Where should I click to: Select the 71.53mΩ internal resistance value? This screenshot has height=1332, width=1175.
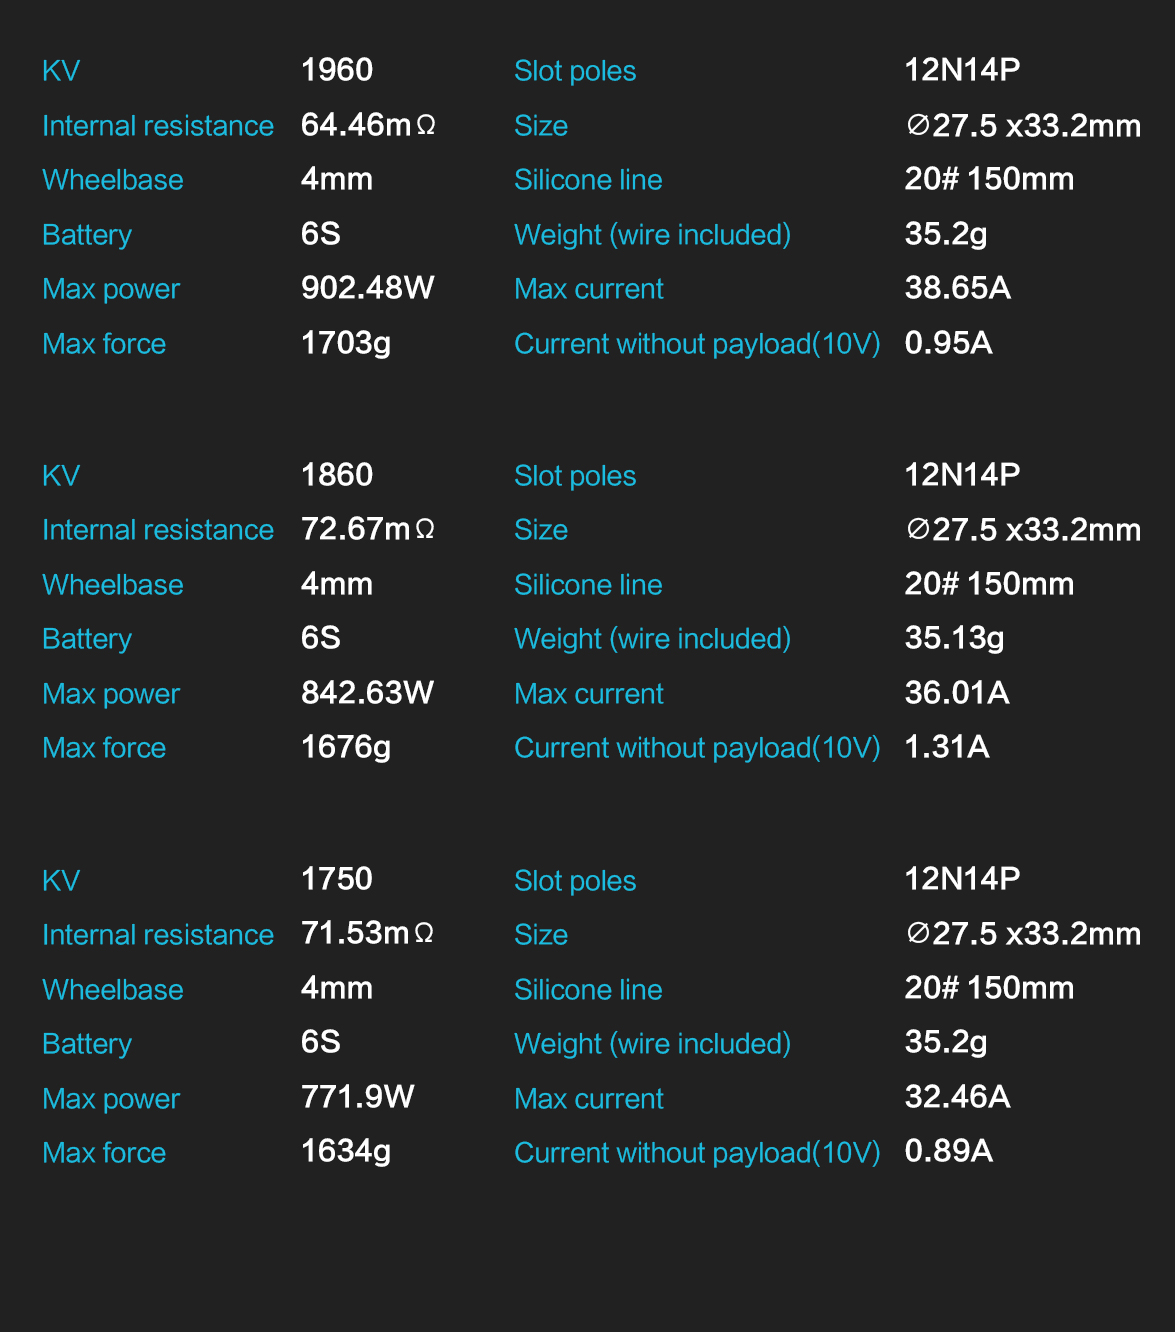pyautogui.click(x=368, y=933)
